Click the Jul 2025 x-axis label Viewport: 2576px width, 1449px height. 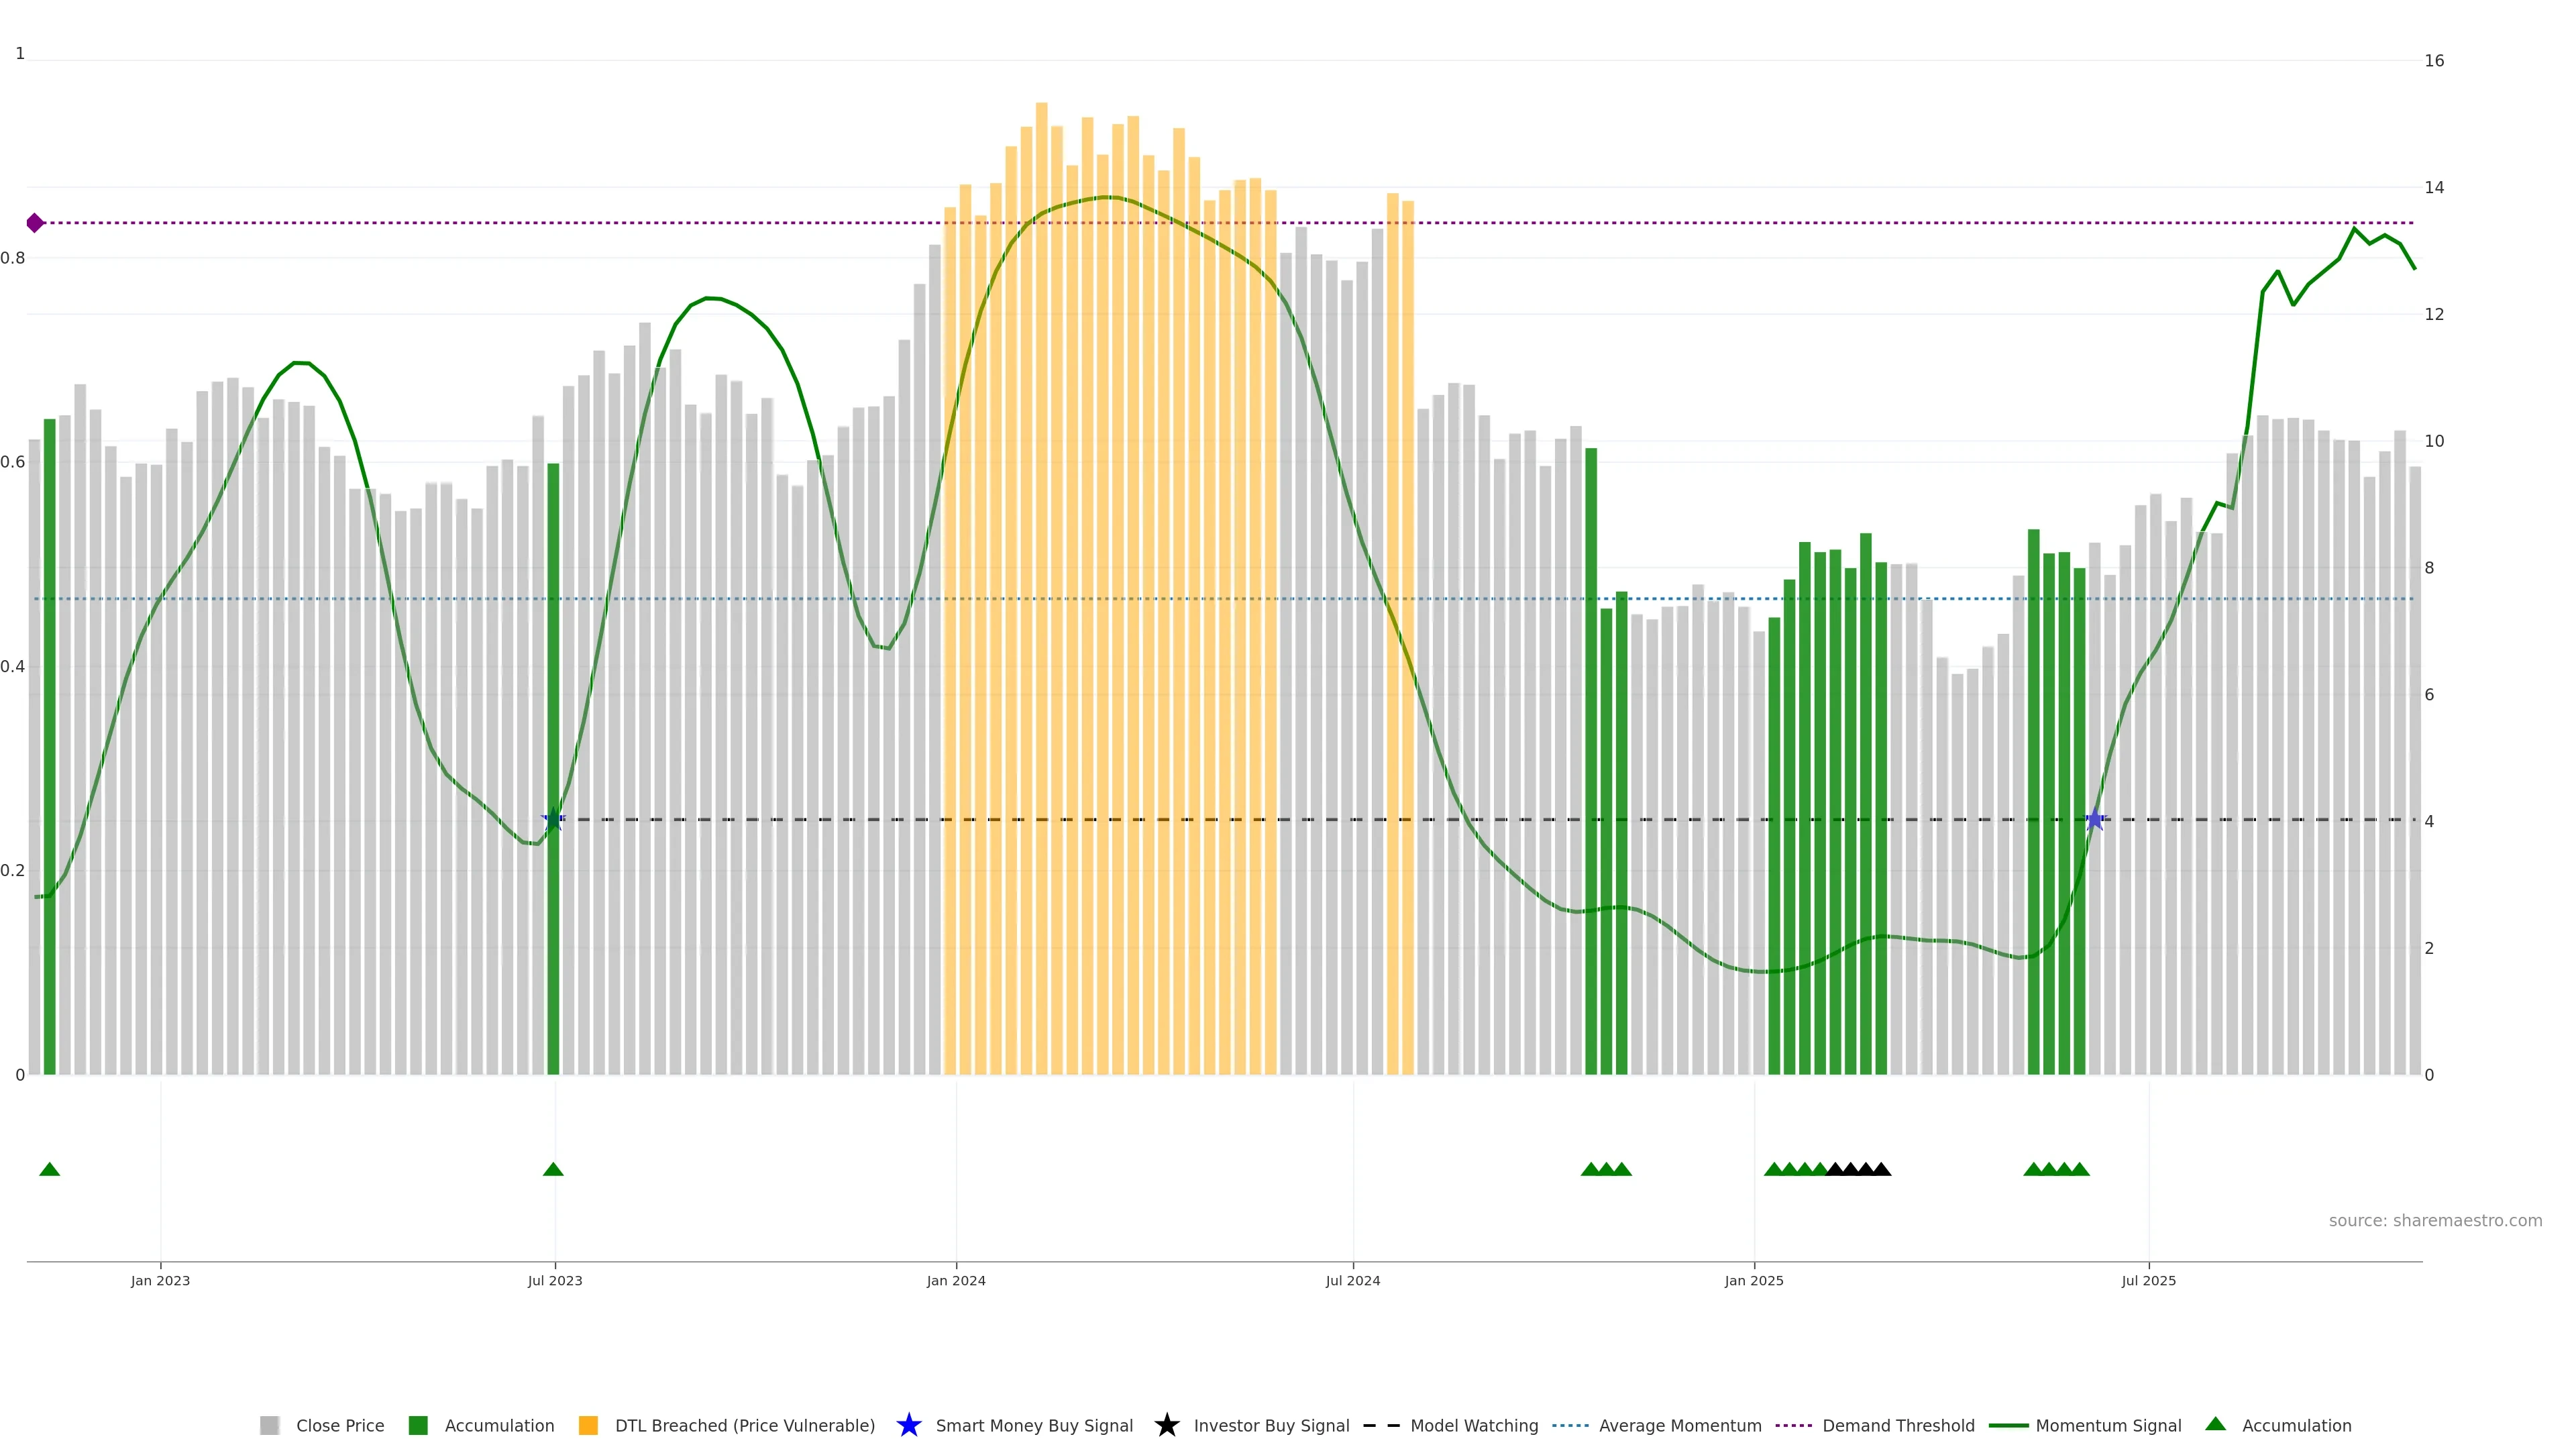[2148, 1280]
